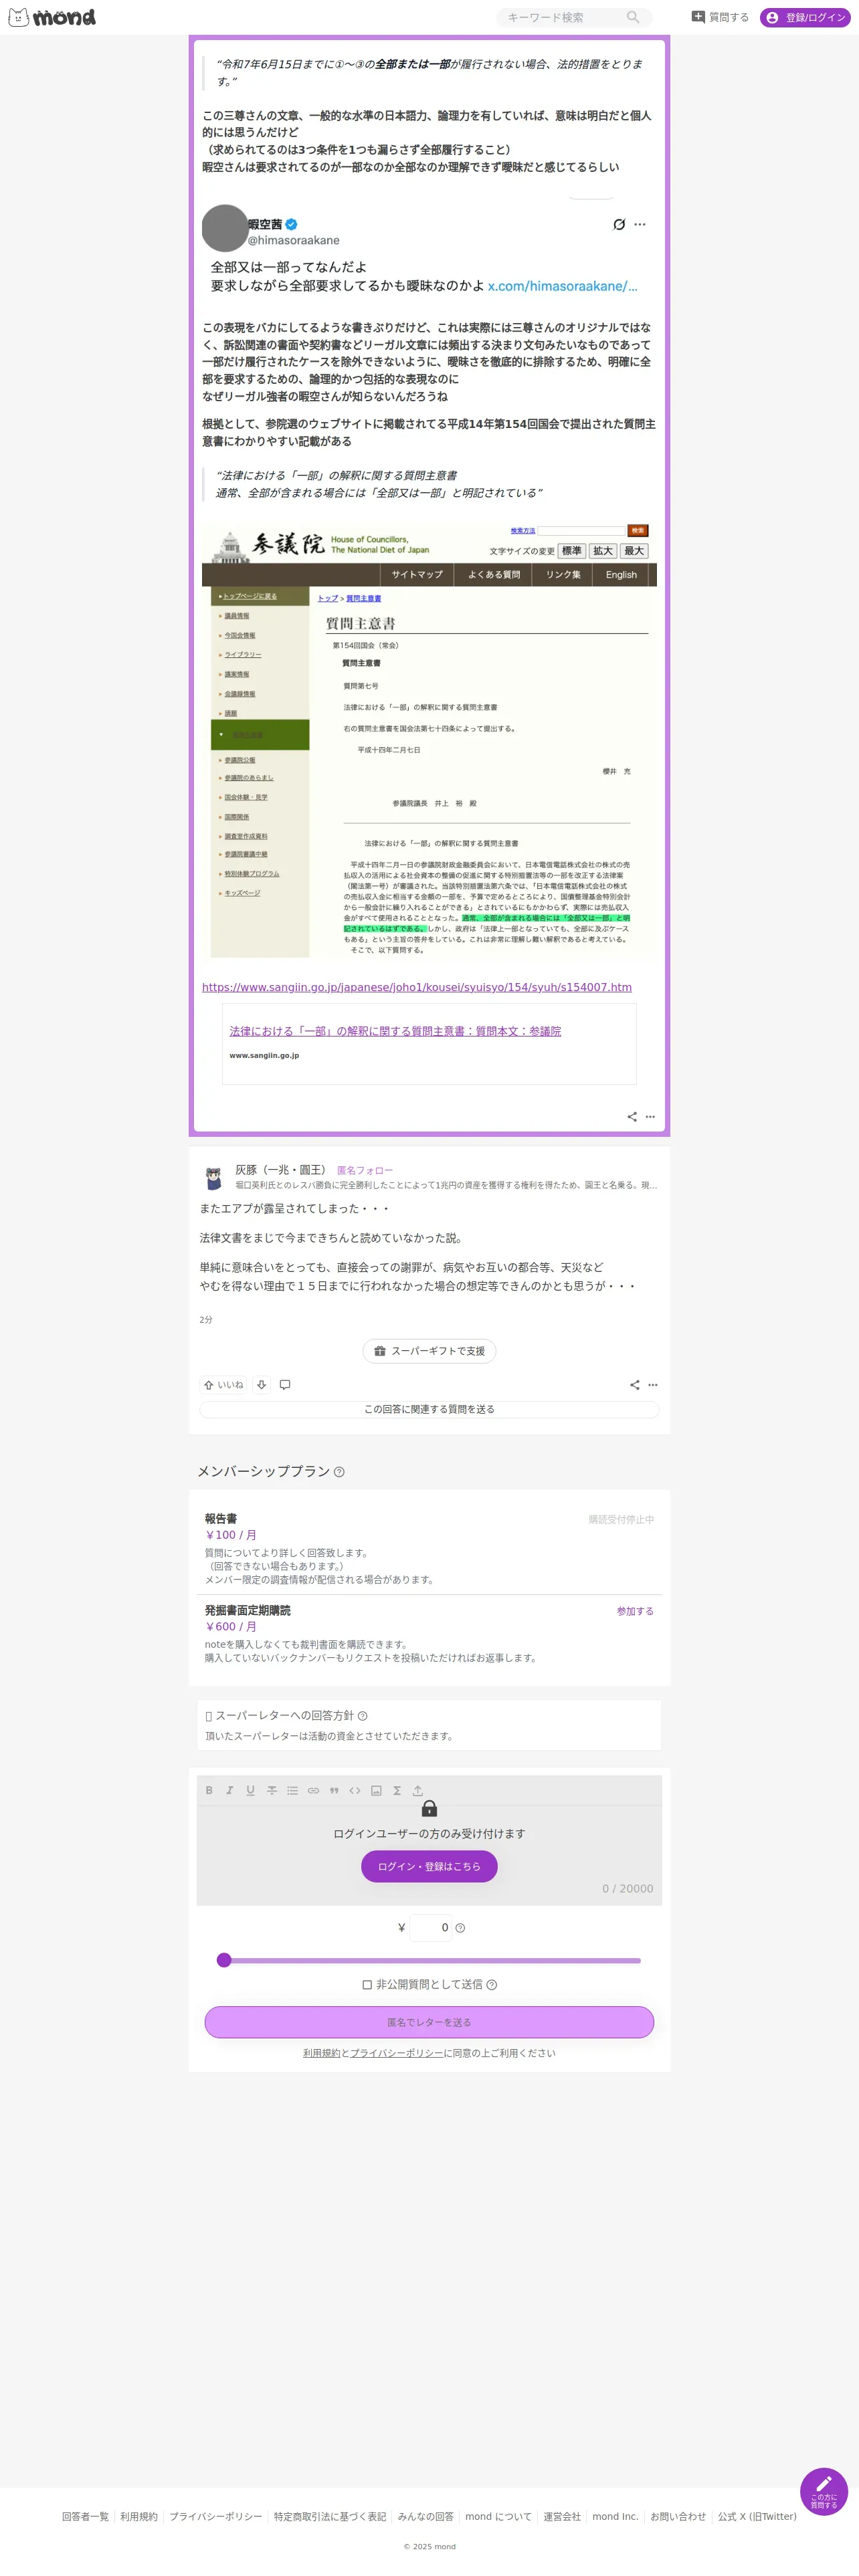Image resolution: width=859 pixels, height=2576 pixels.
Task: Open footer プライバシーポリシー link
Action: tap(216, 2516)
